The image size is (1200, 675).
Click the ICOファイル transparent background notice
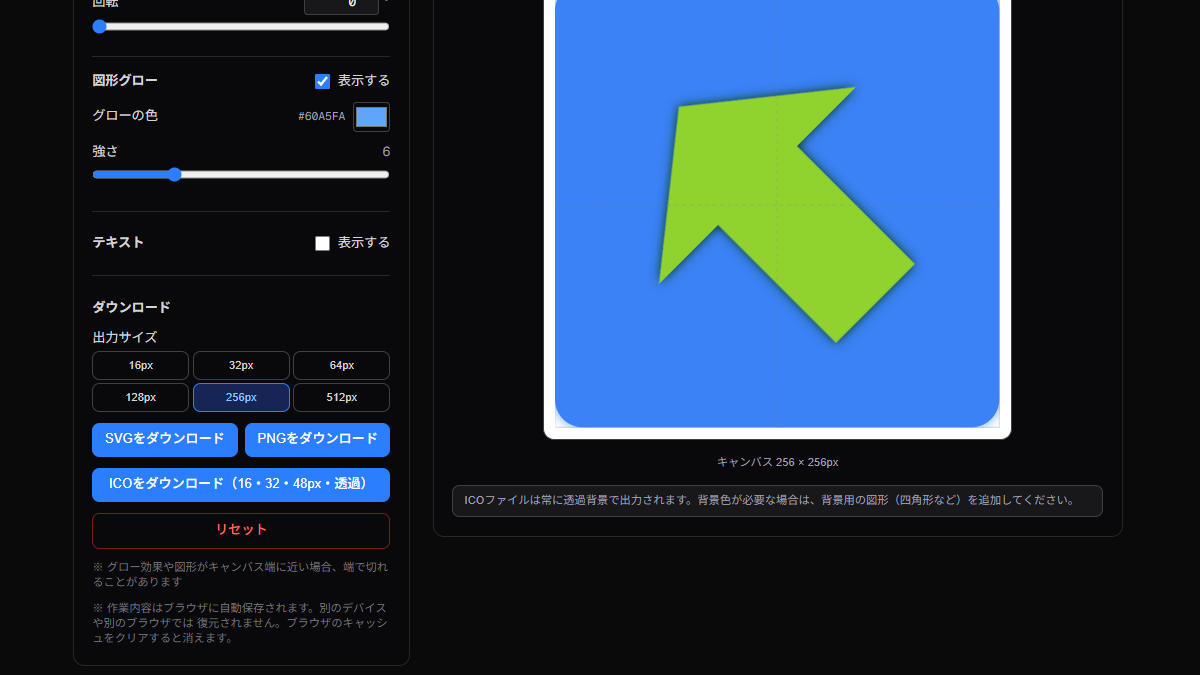coord(777,501)
